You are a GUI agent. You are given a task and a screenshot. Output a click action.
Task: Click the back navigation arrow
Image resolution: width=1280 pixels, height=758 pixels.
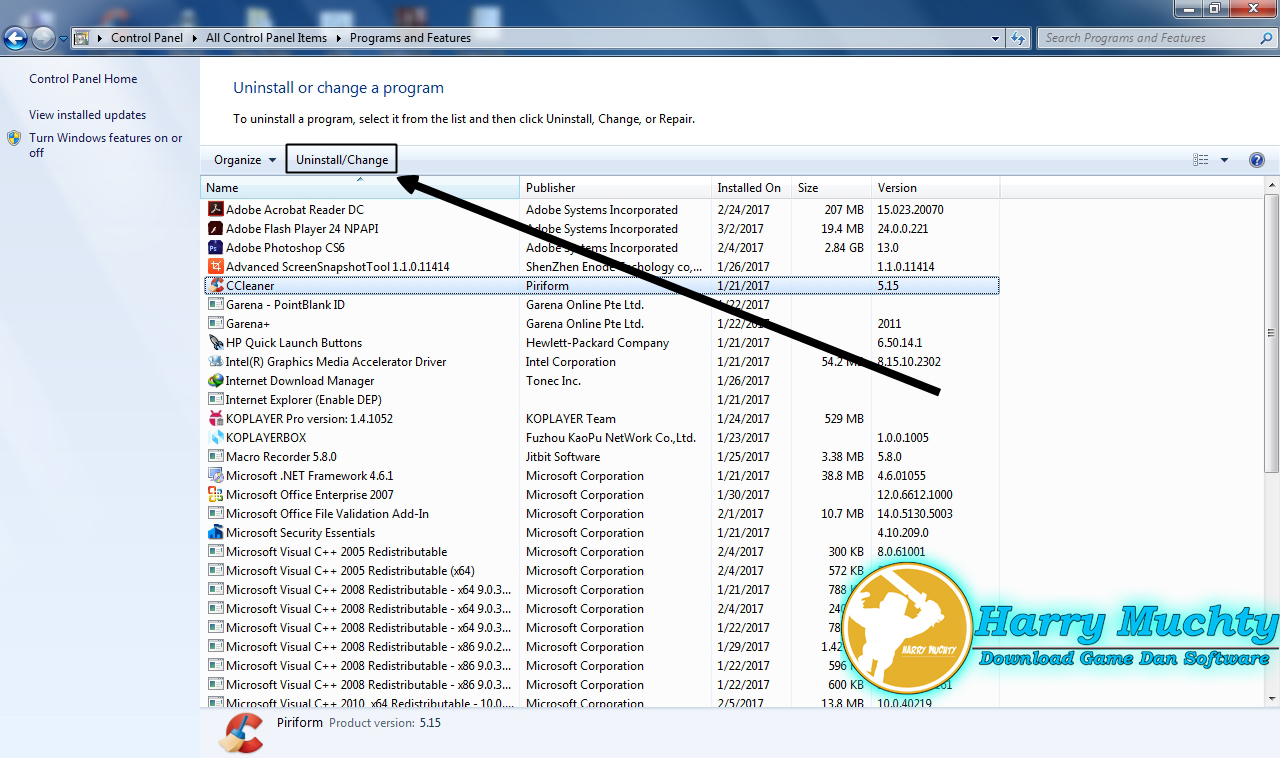pos(16,37)
